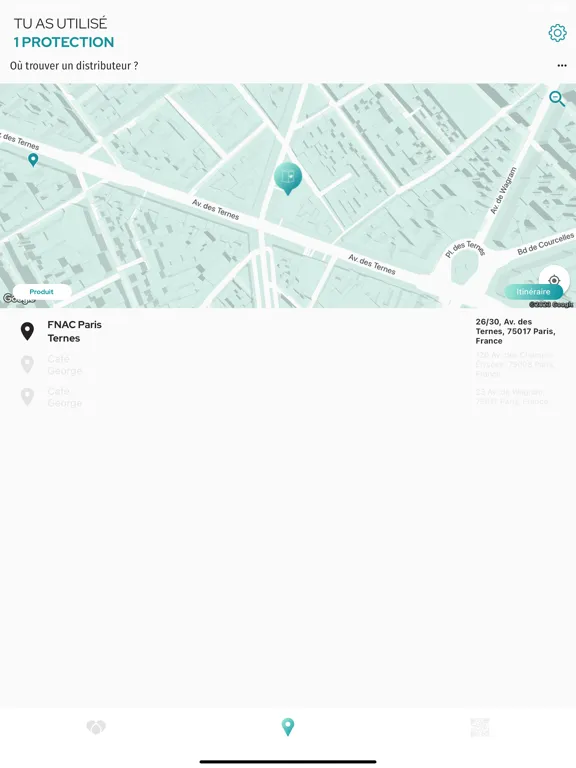Screen dimensions: 576x768
Task: Click the black pin icon beside FNAC Paris Ternes
Action: click(x=27, y=332)
